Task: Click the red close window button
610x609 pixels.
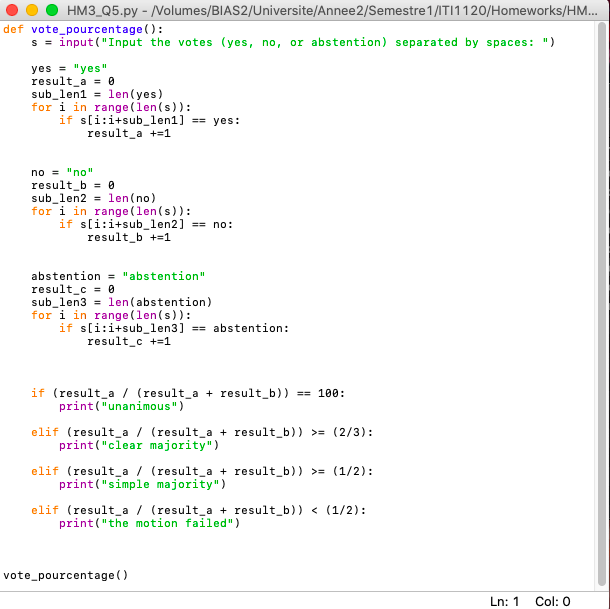Action: tap(13, 10)
